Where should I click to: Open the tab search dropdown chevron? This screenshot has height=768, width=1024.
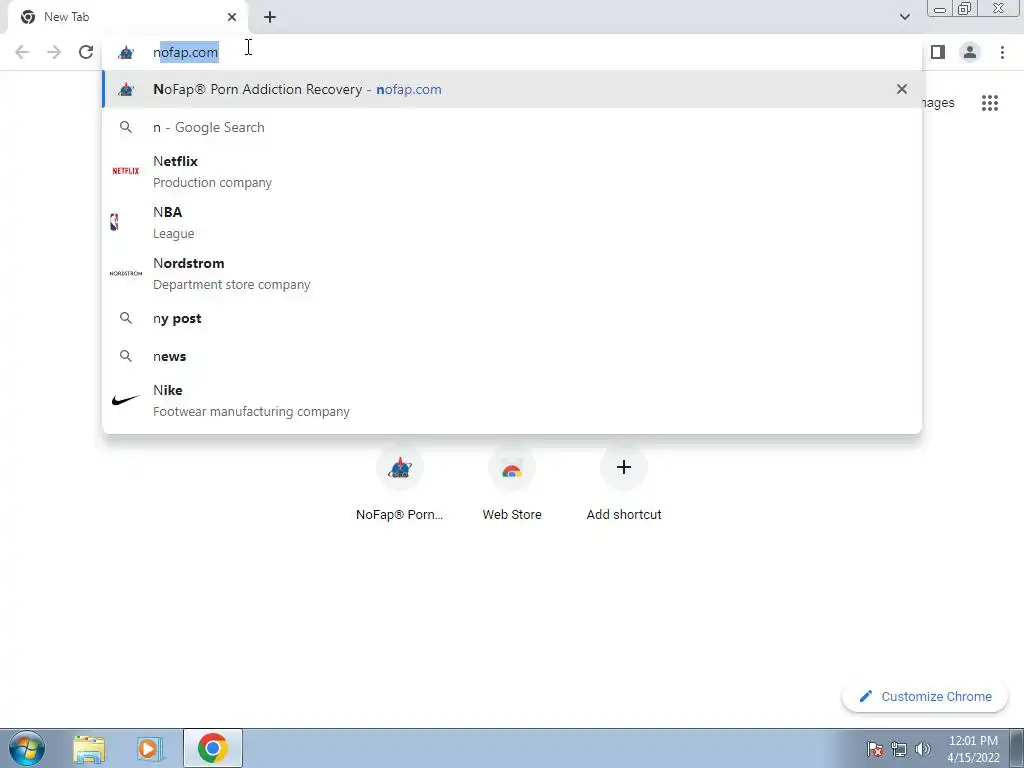click(x=904, y=17)
